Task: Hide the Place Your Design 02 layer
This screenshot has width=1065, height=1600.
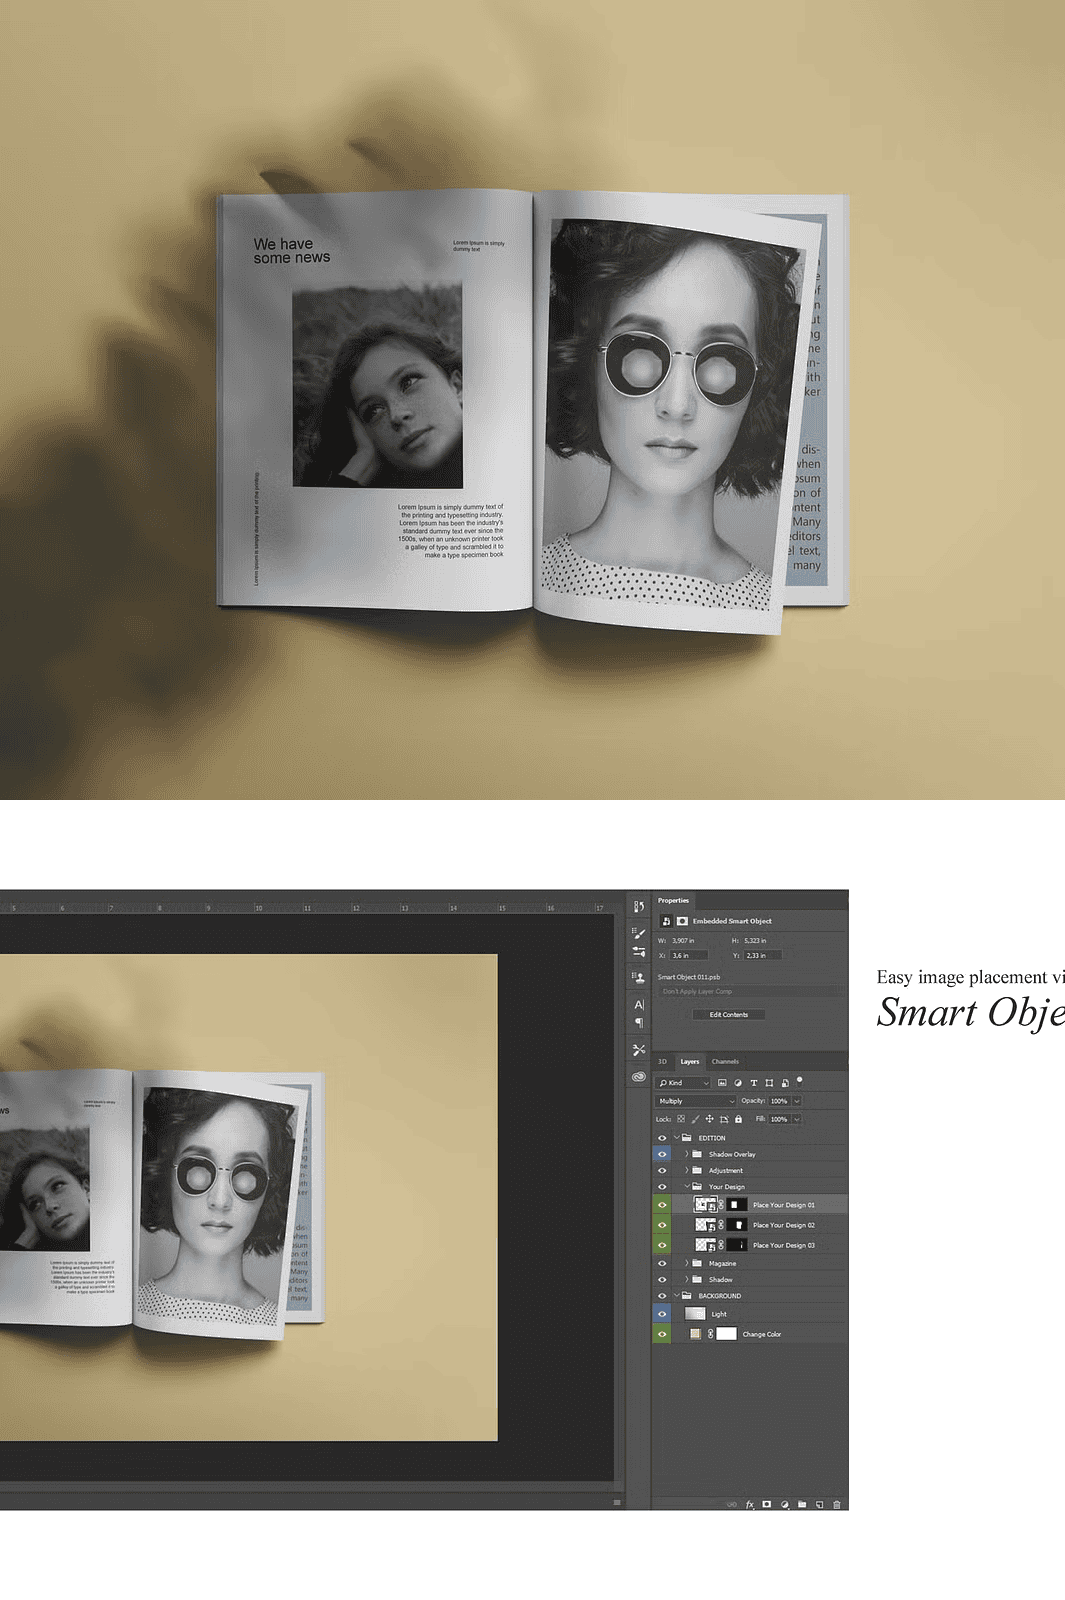Action: coord(662,1225)
